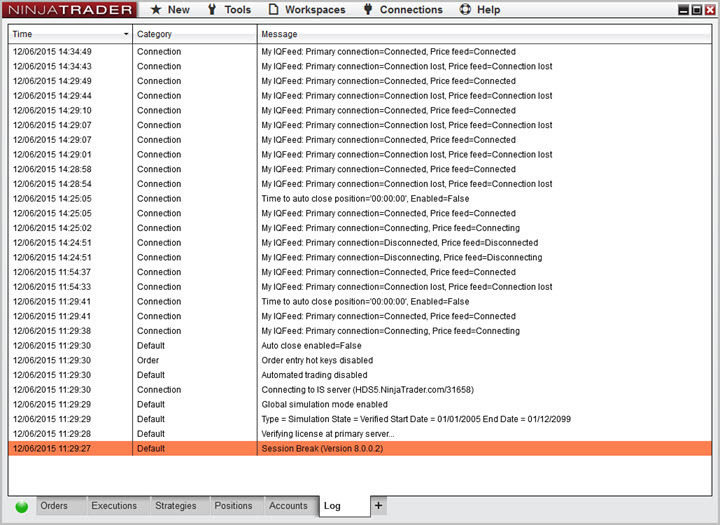Click the document icon beside Workspaces

click(273, 9)
